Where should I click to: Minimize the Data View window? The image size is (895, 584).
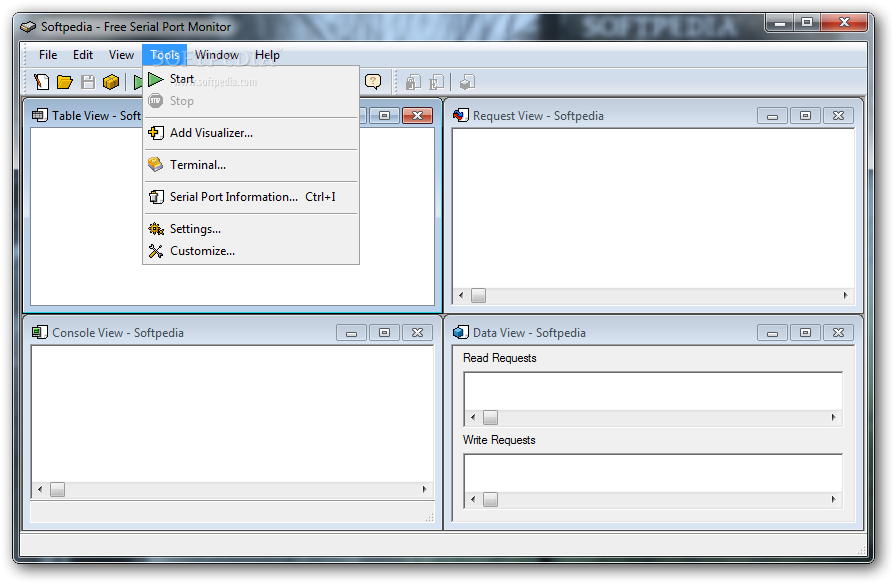[772, 333]
